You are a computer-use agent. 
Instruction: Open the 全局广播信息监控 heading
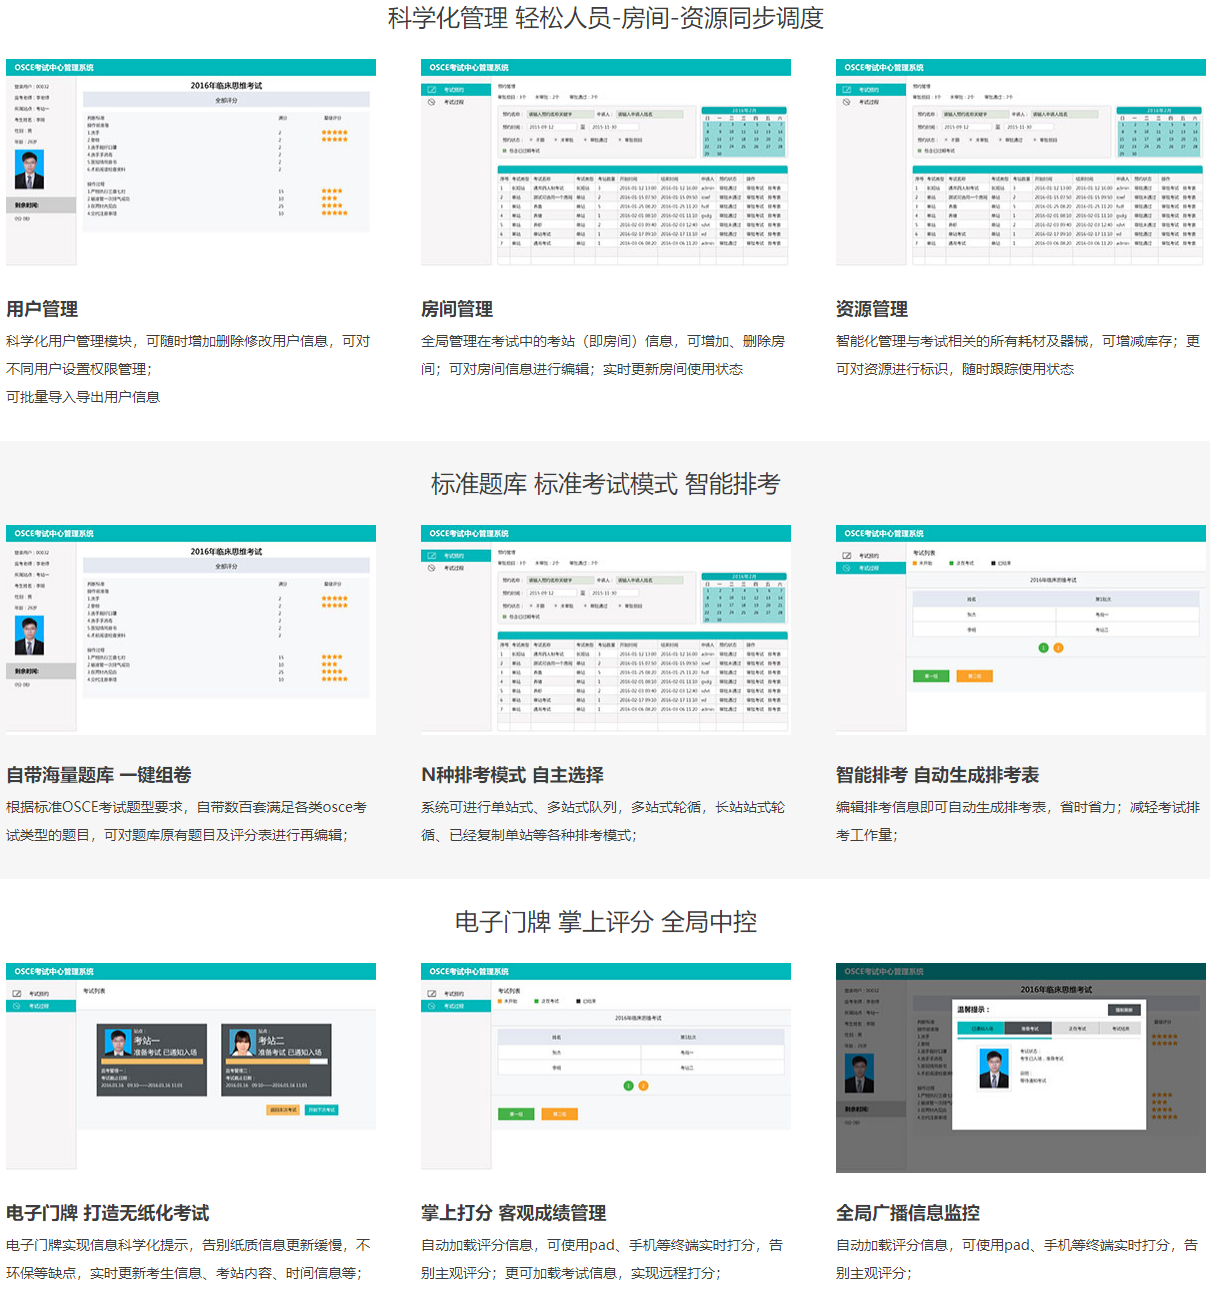tap(907, 1213)
